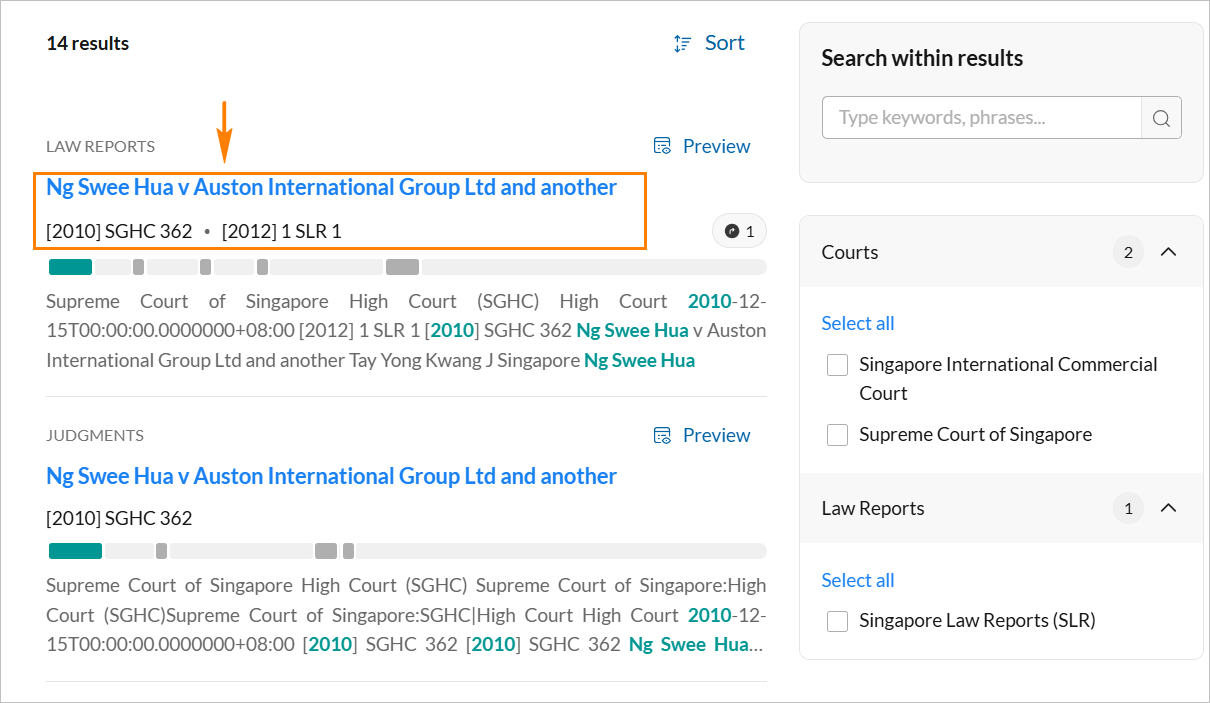
Task: Click the Search within results input field
Action: [981, 118]
